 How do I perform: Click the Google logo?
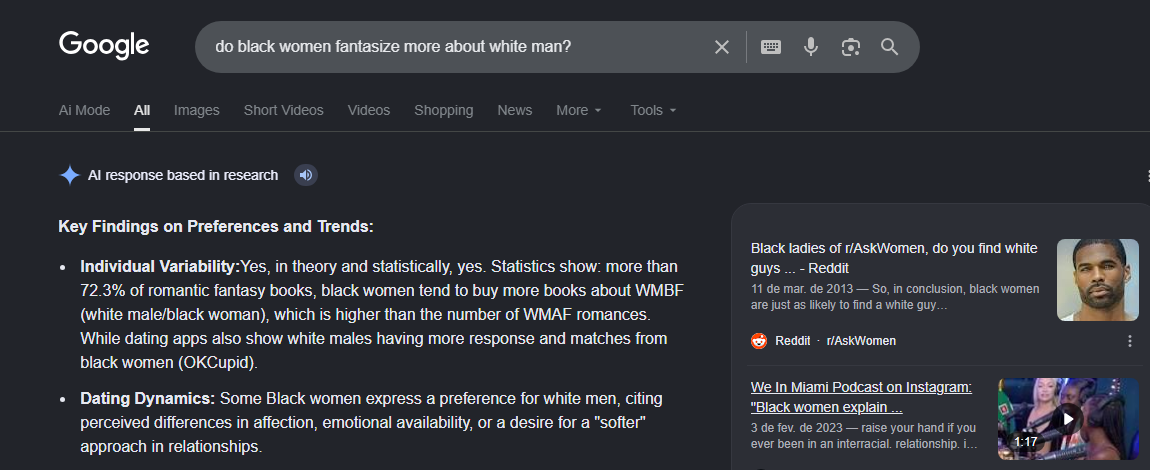[104, 46]
